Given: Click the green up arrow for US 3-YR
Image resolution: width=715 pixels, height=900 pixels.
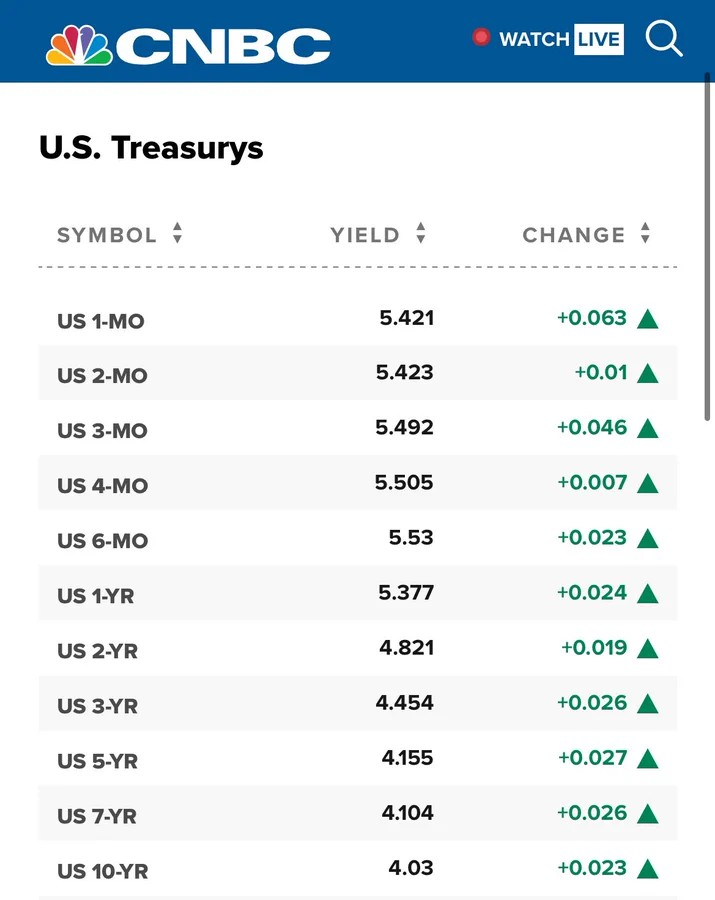Looking at the screenshot, I should click(x=647, y=704).
